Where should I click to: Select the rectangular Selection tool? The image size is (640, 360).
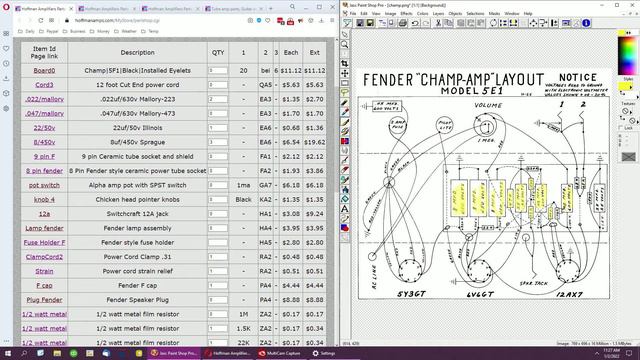(345, 83)
